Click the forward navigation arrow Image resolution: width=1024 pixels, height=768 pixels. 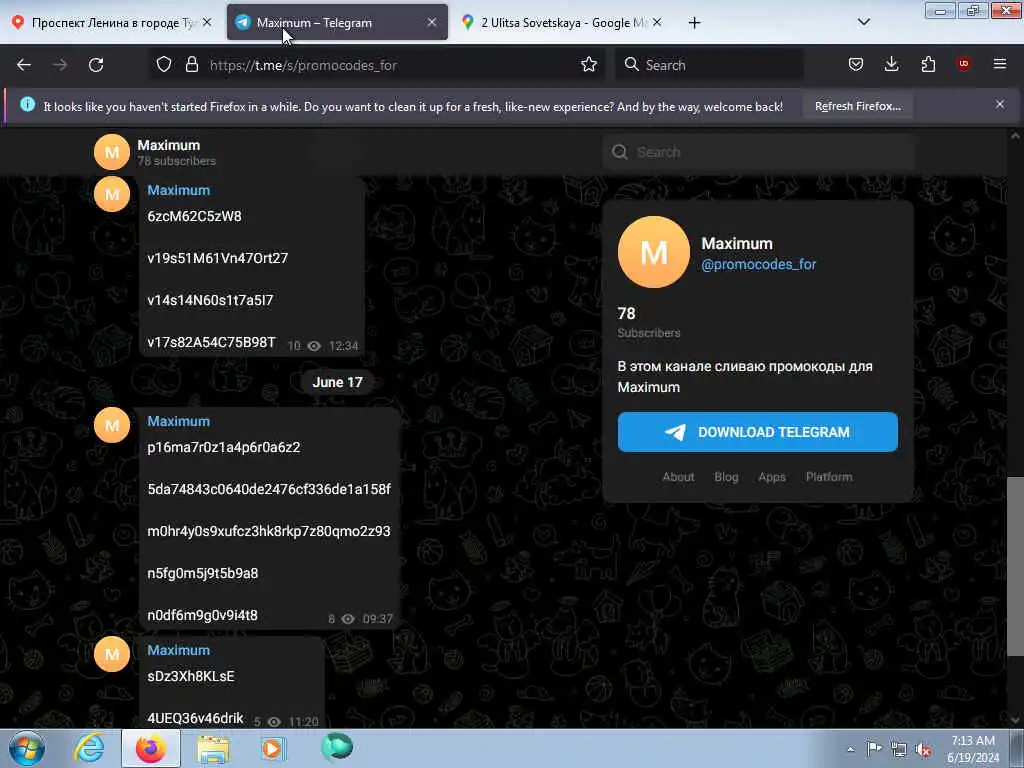click(x=59, y=65)
